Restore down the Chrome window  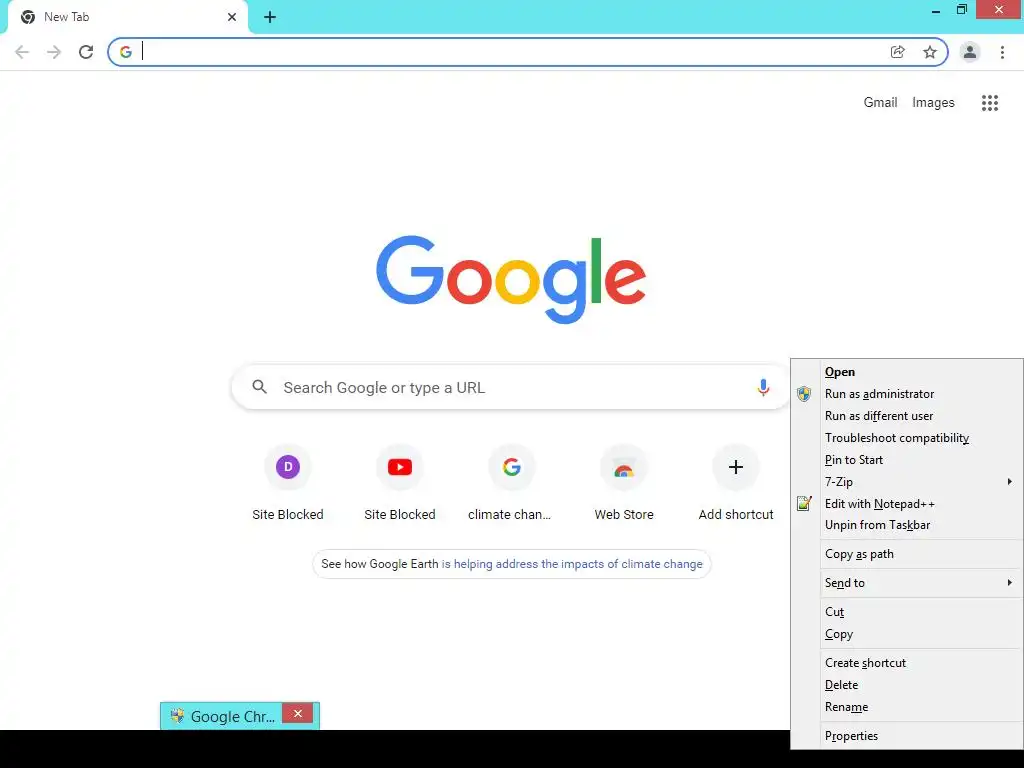(x=962, y=10)
